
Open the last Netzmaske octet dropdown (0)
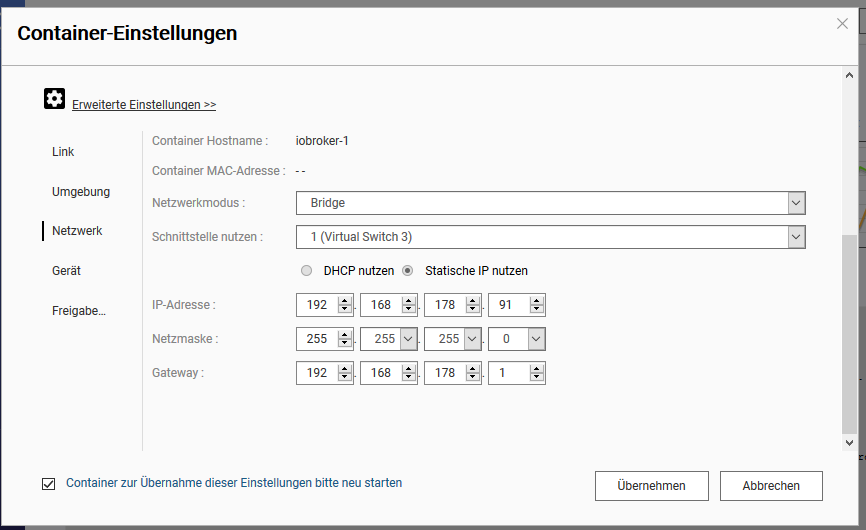536,339
